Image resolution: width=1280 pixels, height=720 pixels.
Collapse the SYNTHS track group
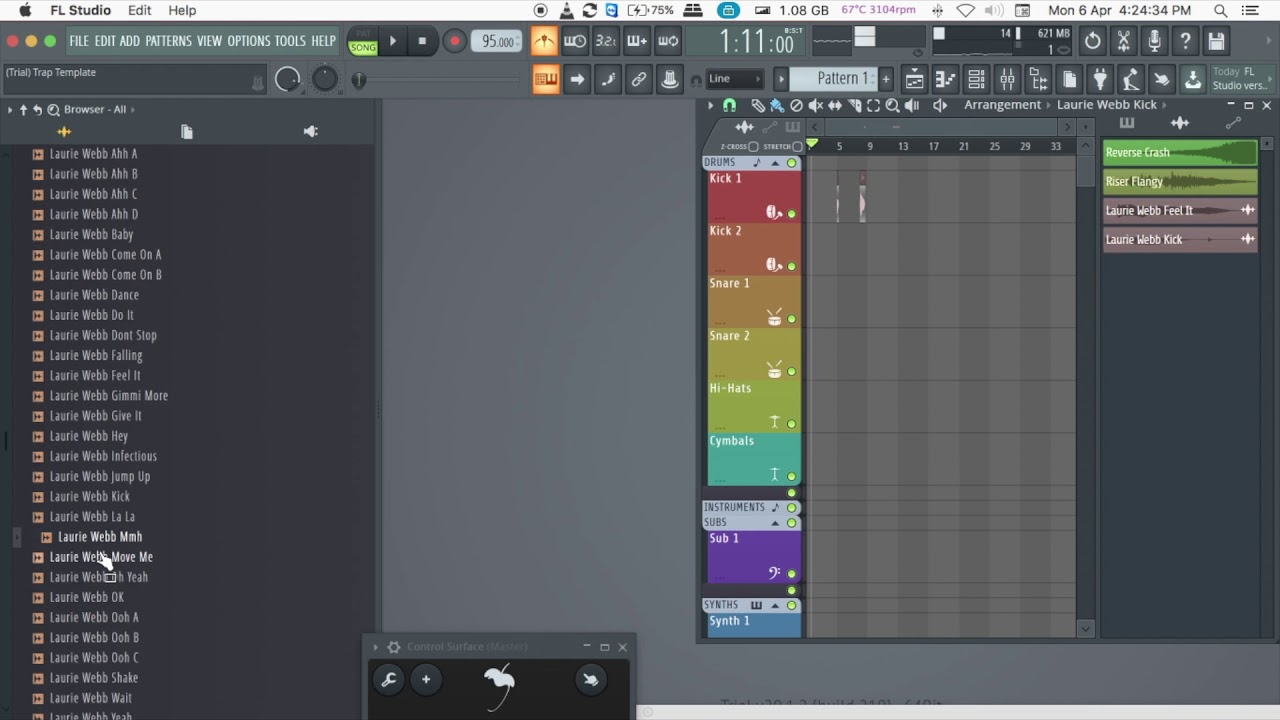pos(775,606)
